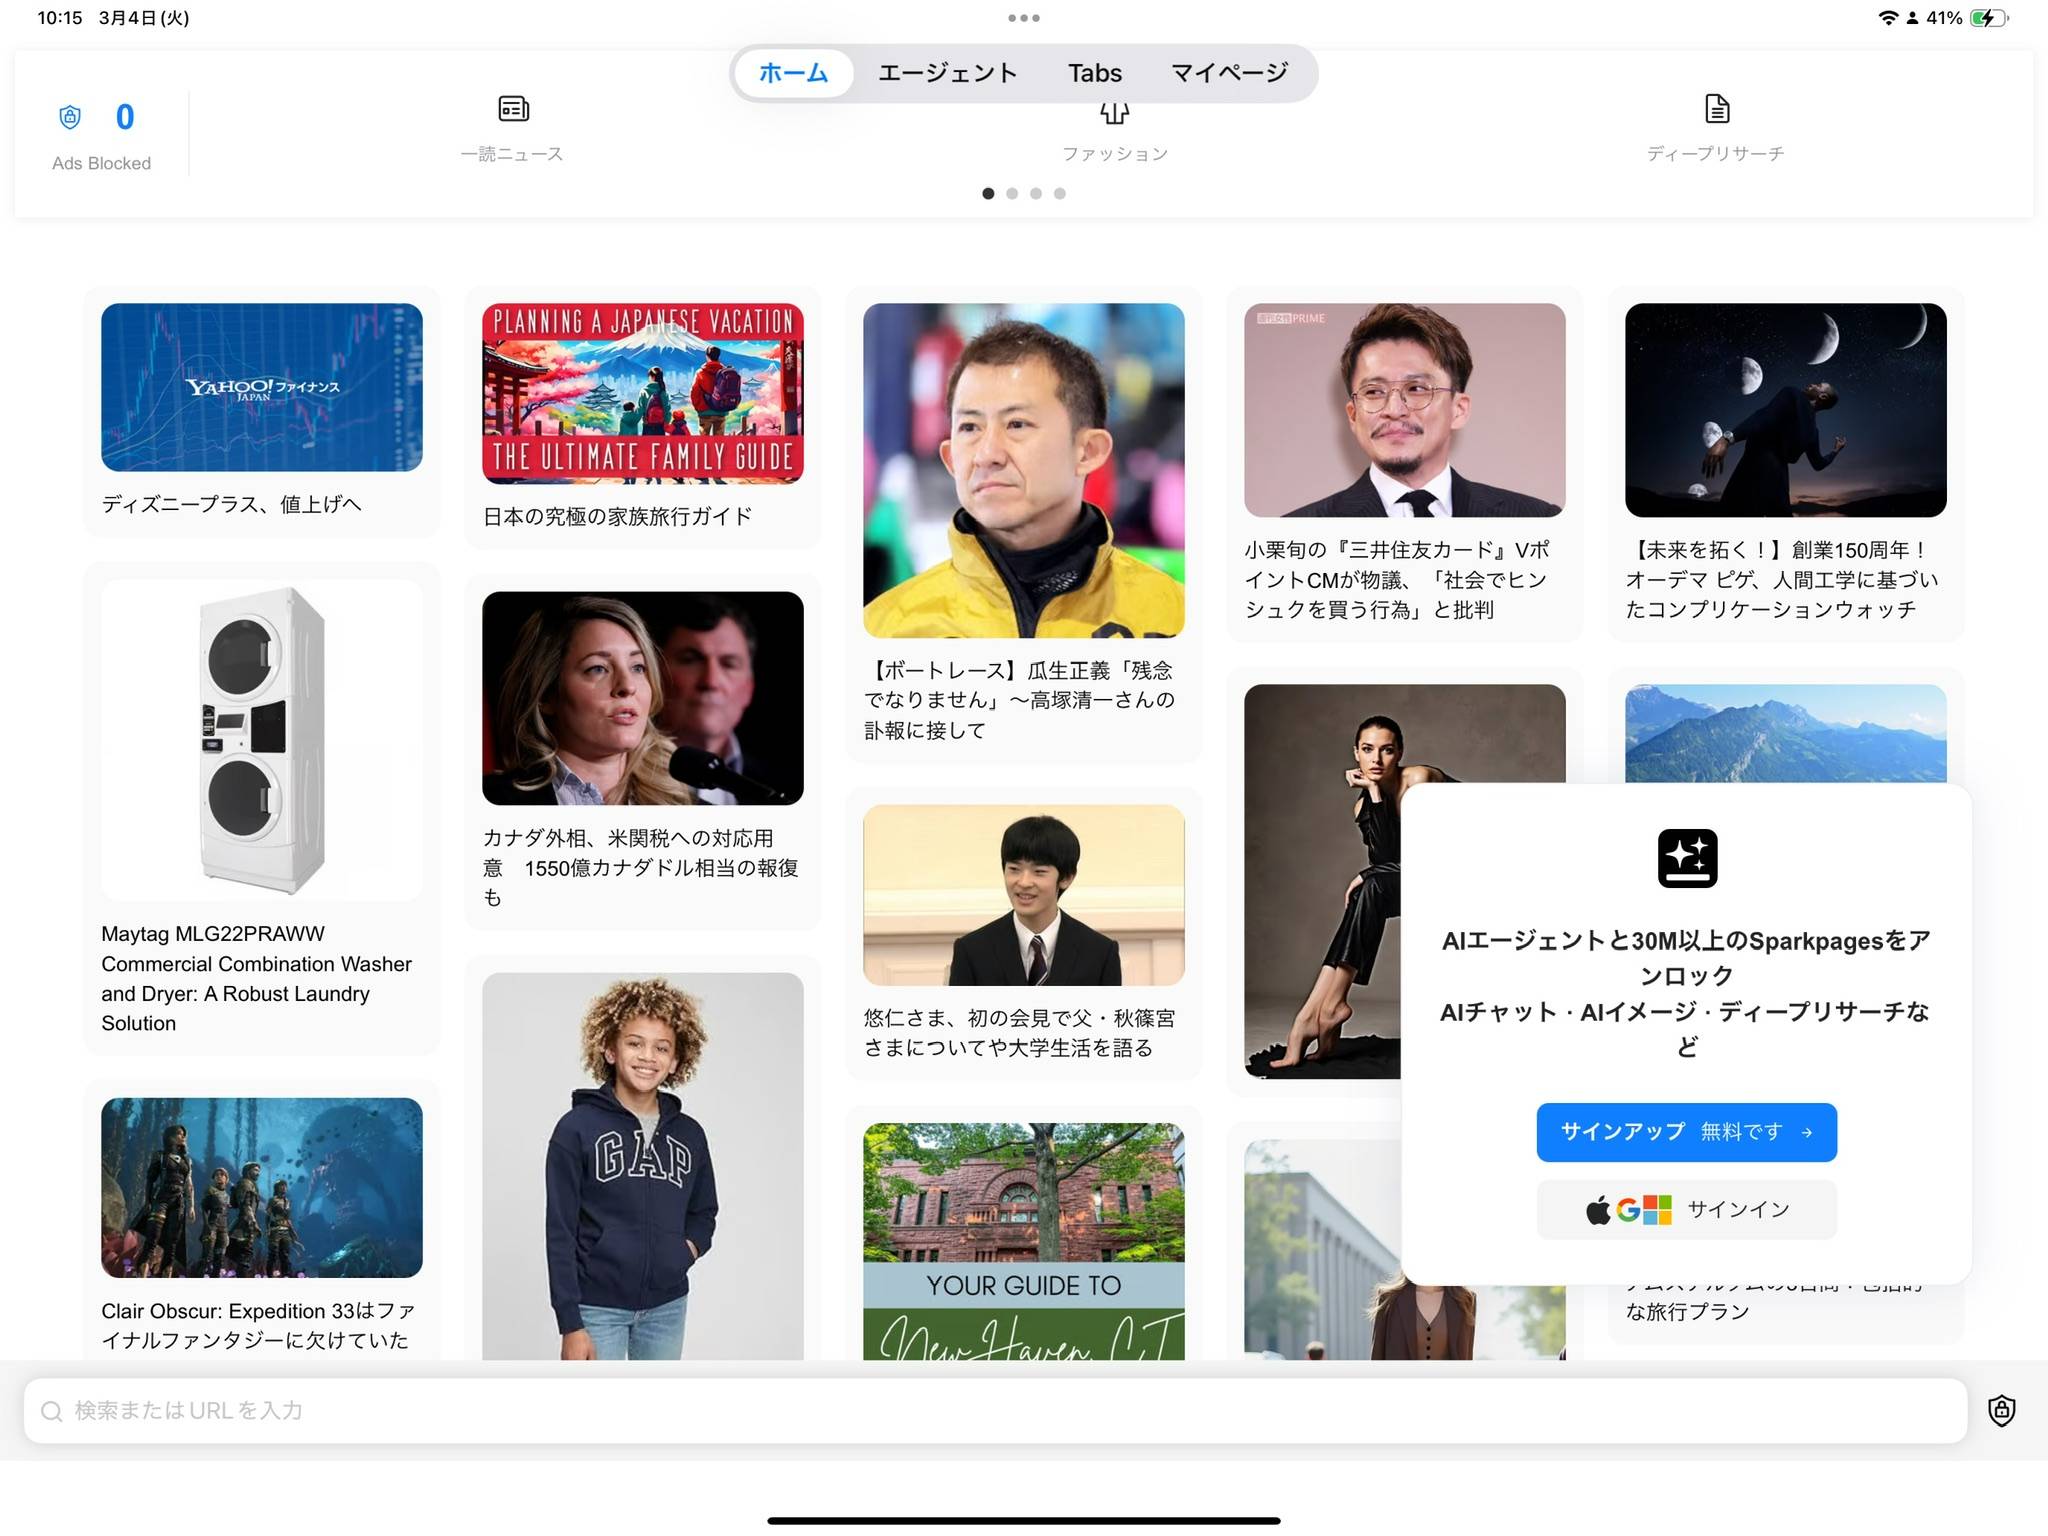
Task: Jump to the third carousel page dot
Action: pyautogui.click(x=1036, y=193)
